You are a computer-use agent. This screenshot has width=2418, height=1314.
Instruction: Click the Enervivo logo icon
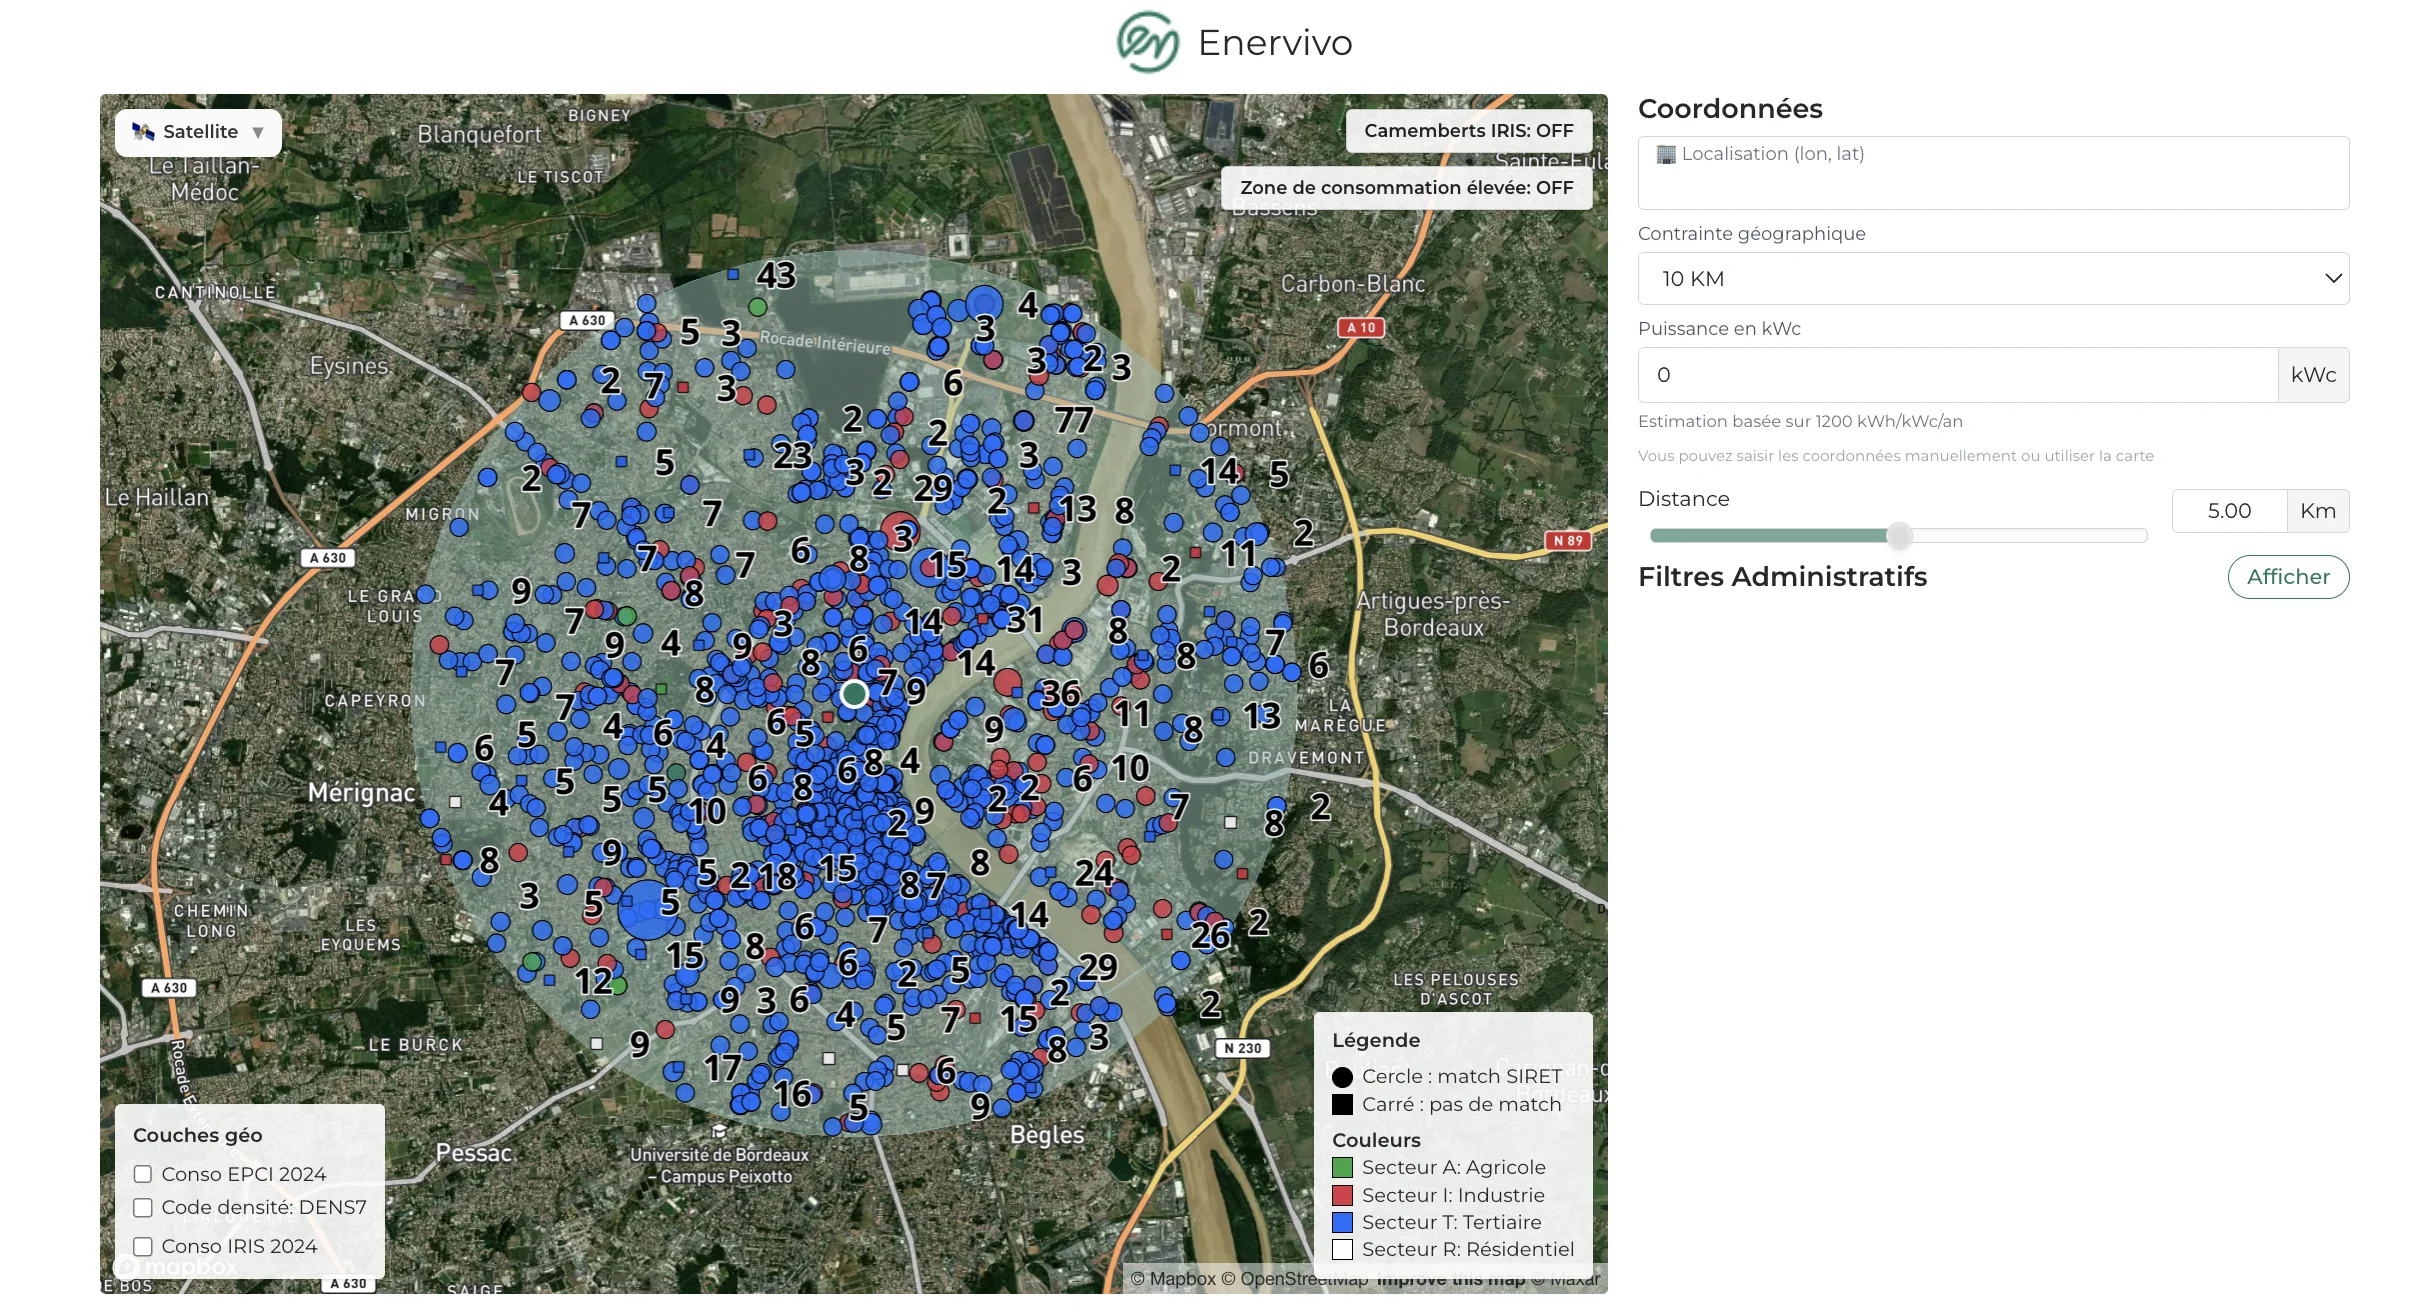[x=1148, y=42]
